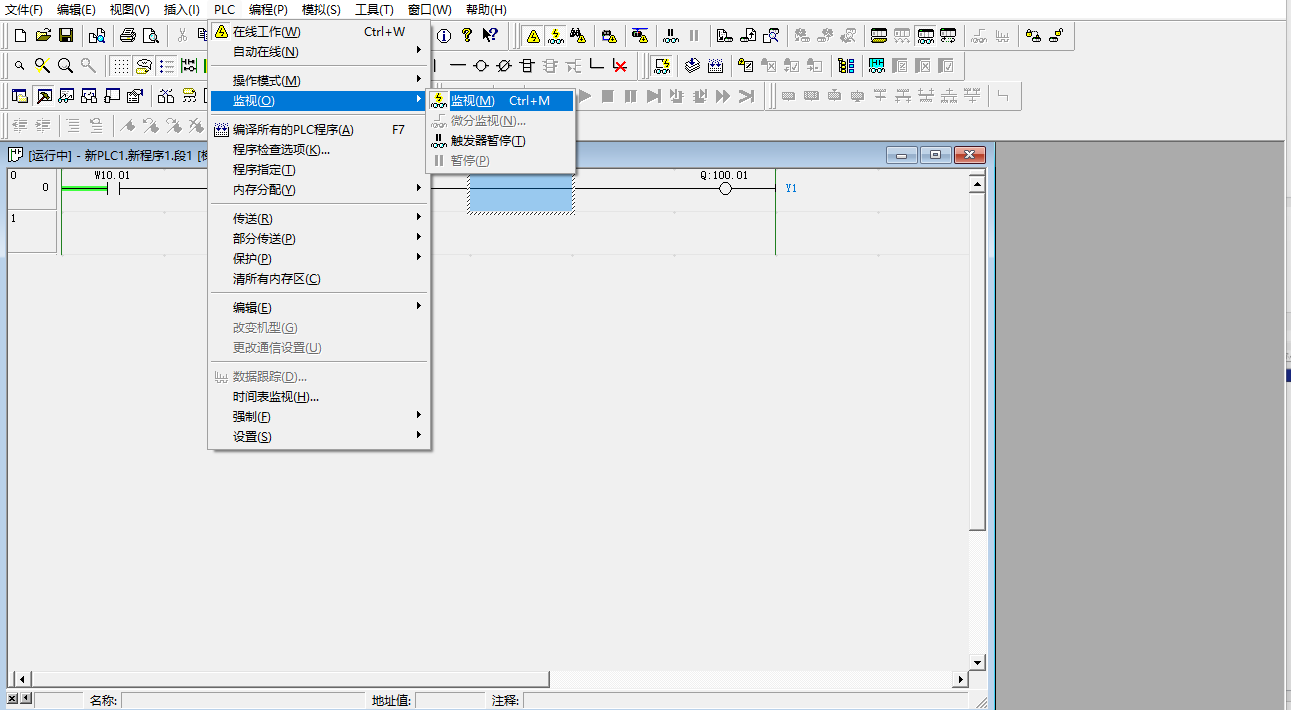Click the vertical scrollbar down arrow
1291x710 pixels.
[x=978, y=662]
